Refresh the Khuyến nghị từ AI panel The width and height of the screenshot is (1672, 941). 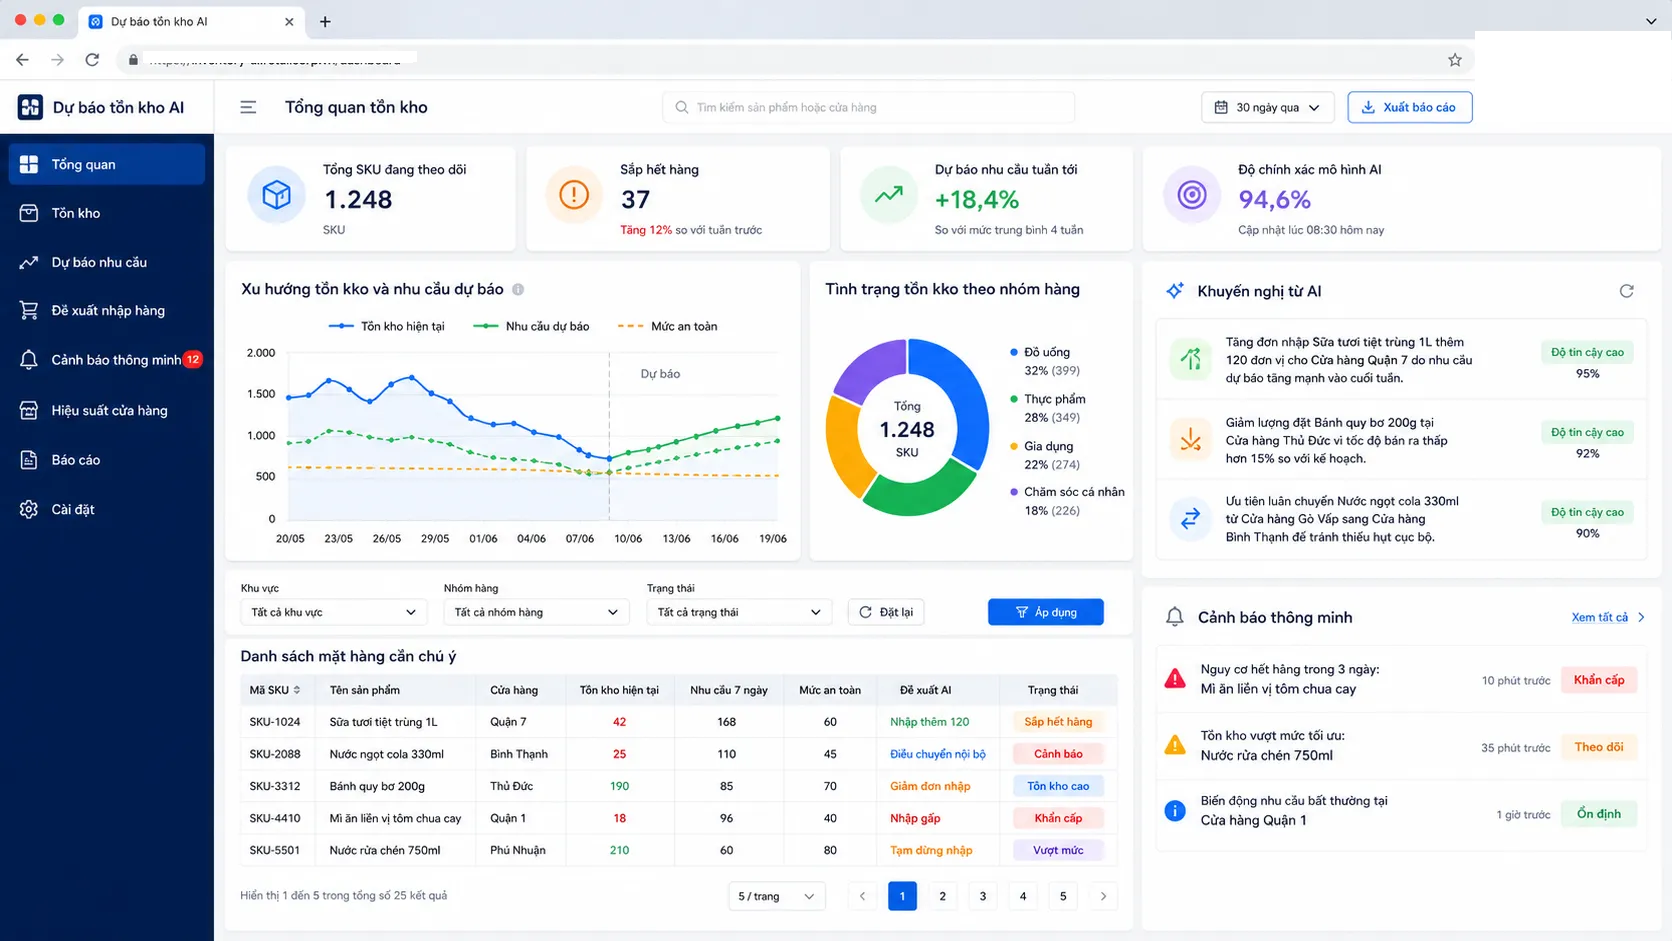[x=1627, y=291]
